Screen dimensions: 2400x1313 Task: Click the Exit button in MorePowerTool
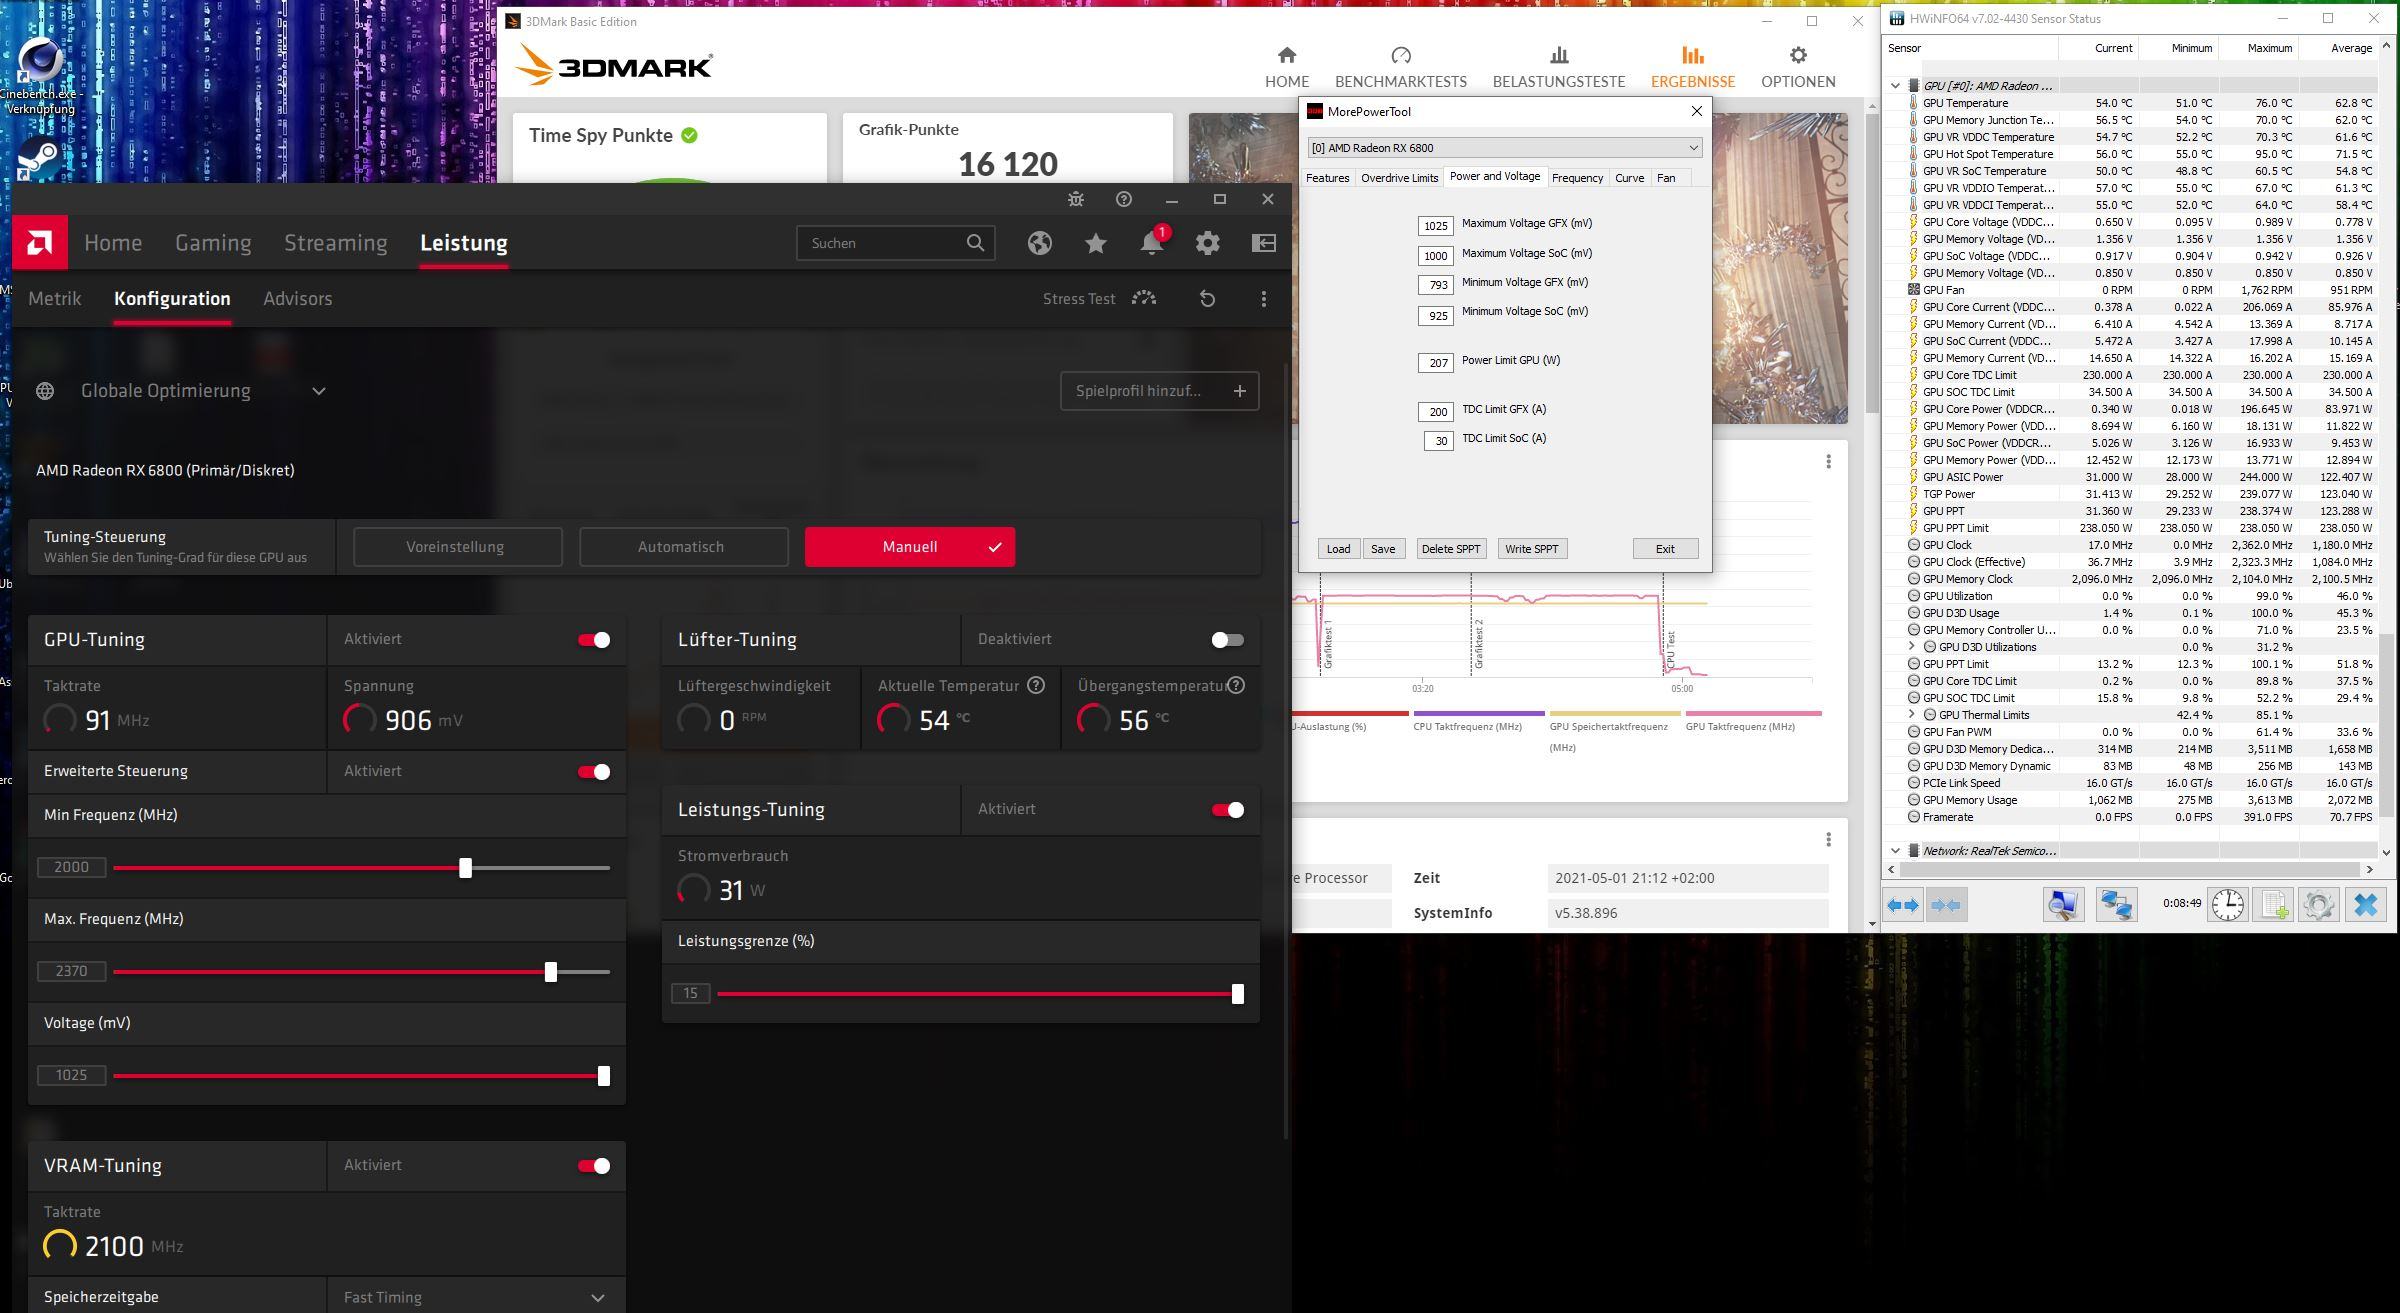(x=1665, y=549)
